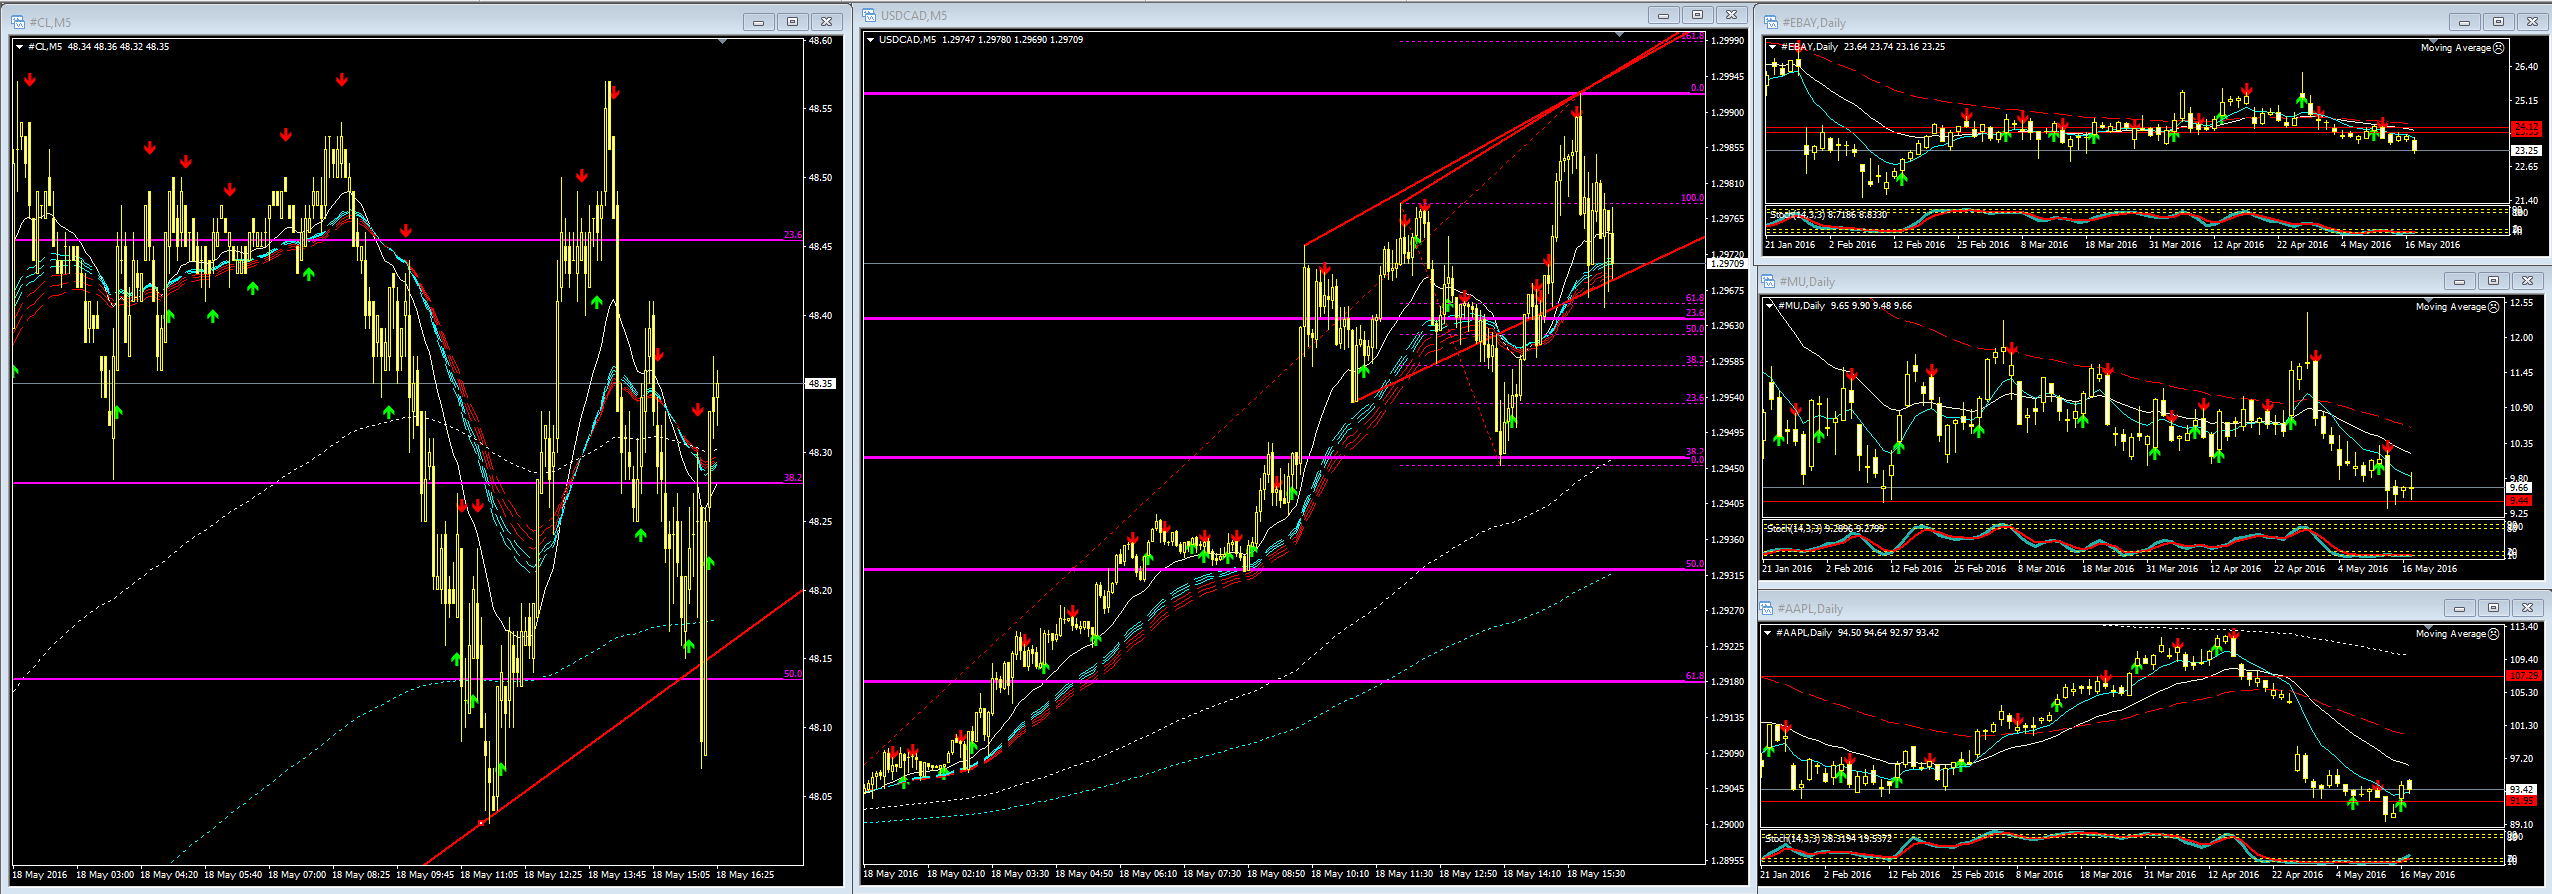Restore the #CL,M5 chart window

pyautogui.click(x=793, y=22)
